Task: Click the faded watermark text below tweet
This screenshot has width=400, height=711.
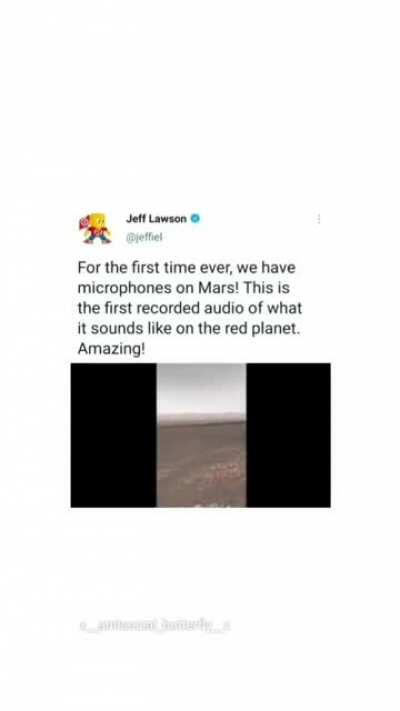Action: point(155,626)
